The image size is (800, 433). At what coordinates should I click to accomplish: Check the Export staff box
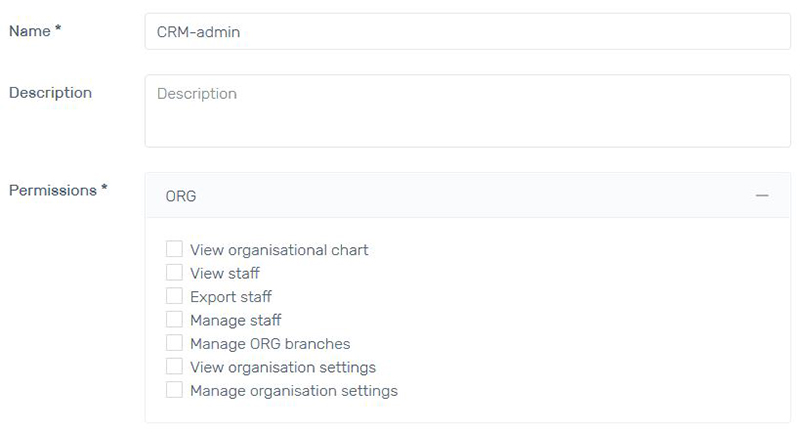click(x=174, y=296)
